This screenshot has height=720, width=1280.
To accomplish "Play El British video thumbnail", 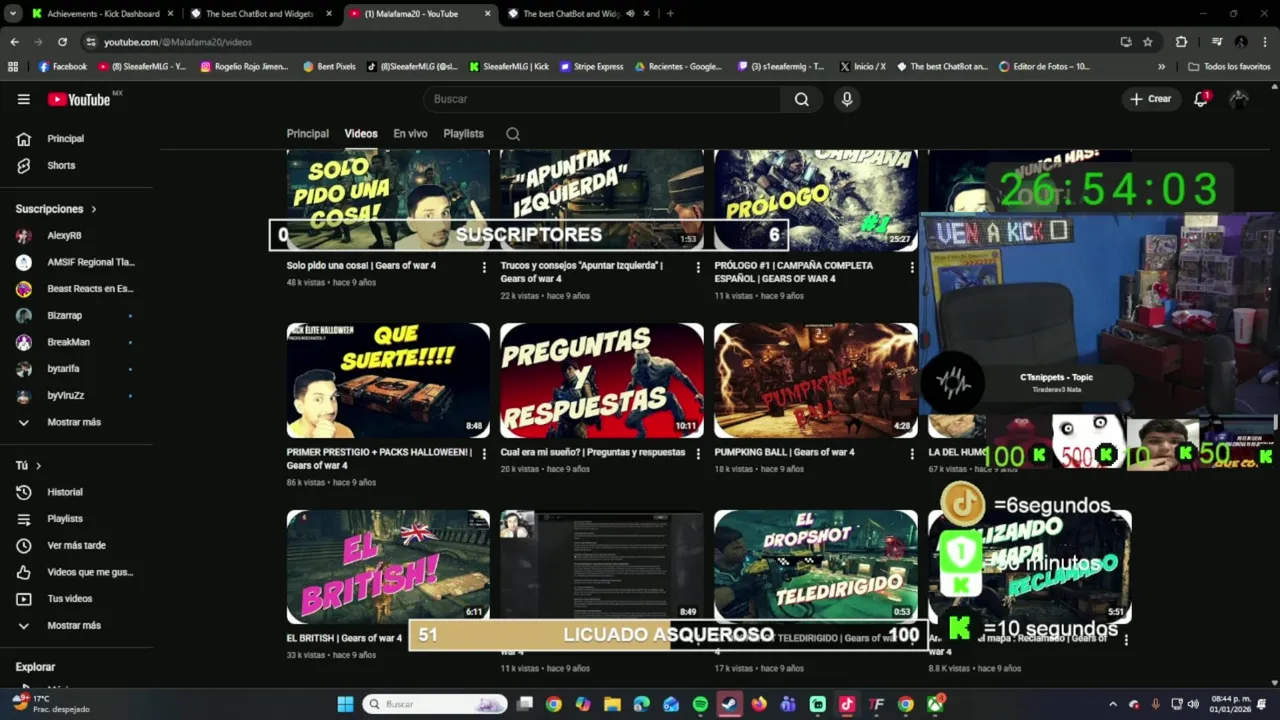I will coord(388,567).
